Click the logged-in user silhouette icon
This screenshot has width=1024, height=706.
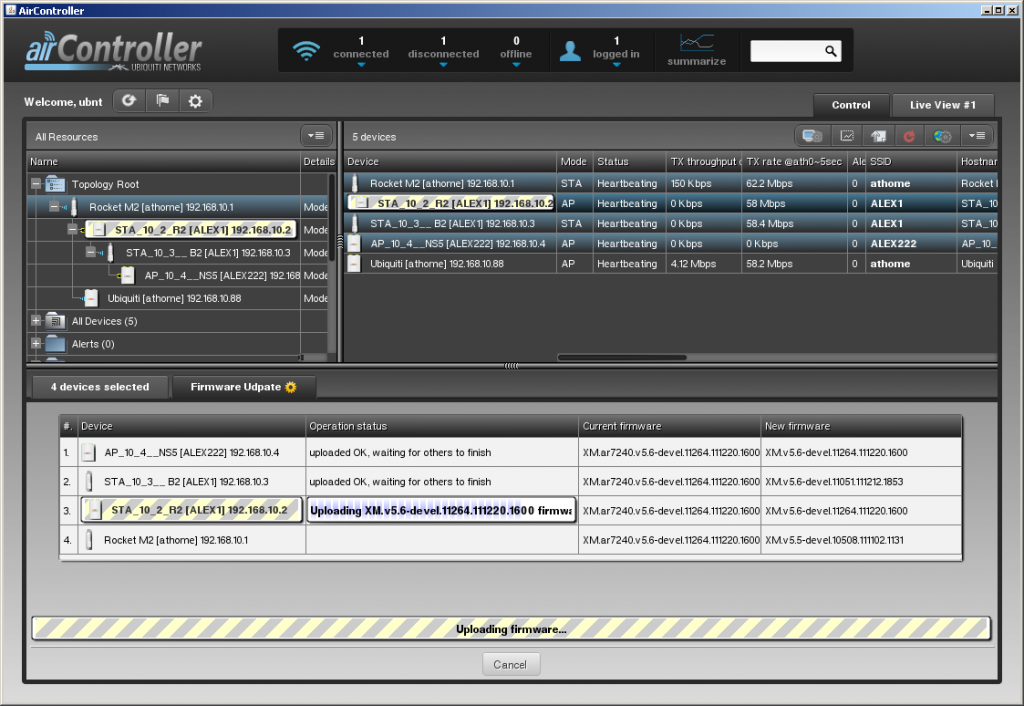[570, 51]
